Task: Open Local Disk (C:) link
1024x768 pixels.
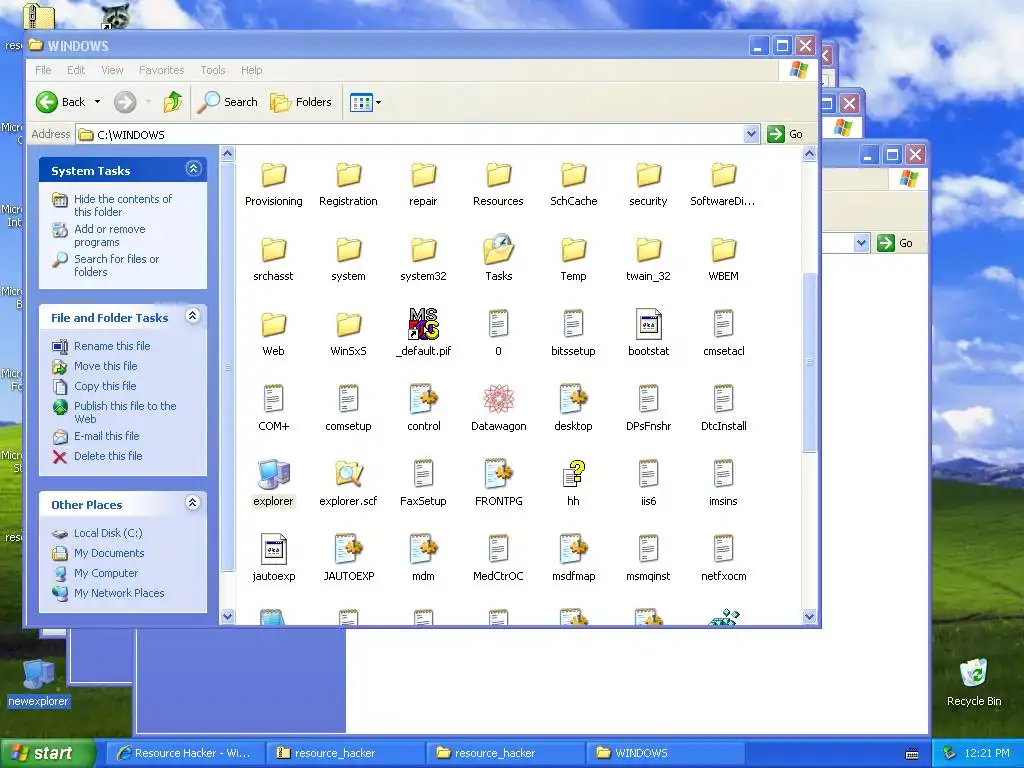Action: (x=108, y=533)
